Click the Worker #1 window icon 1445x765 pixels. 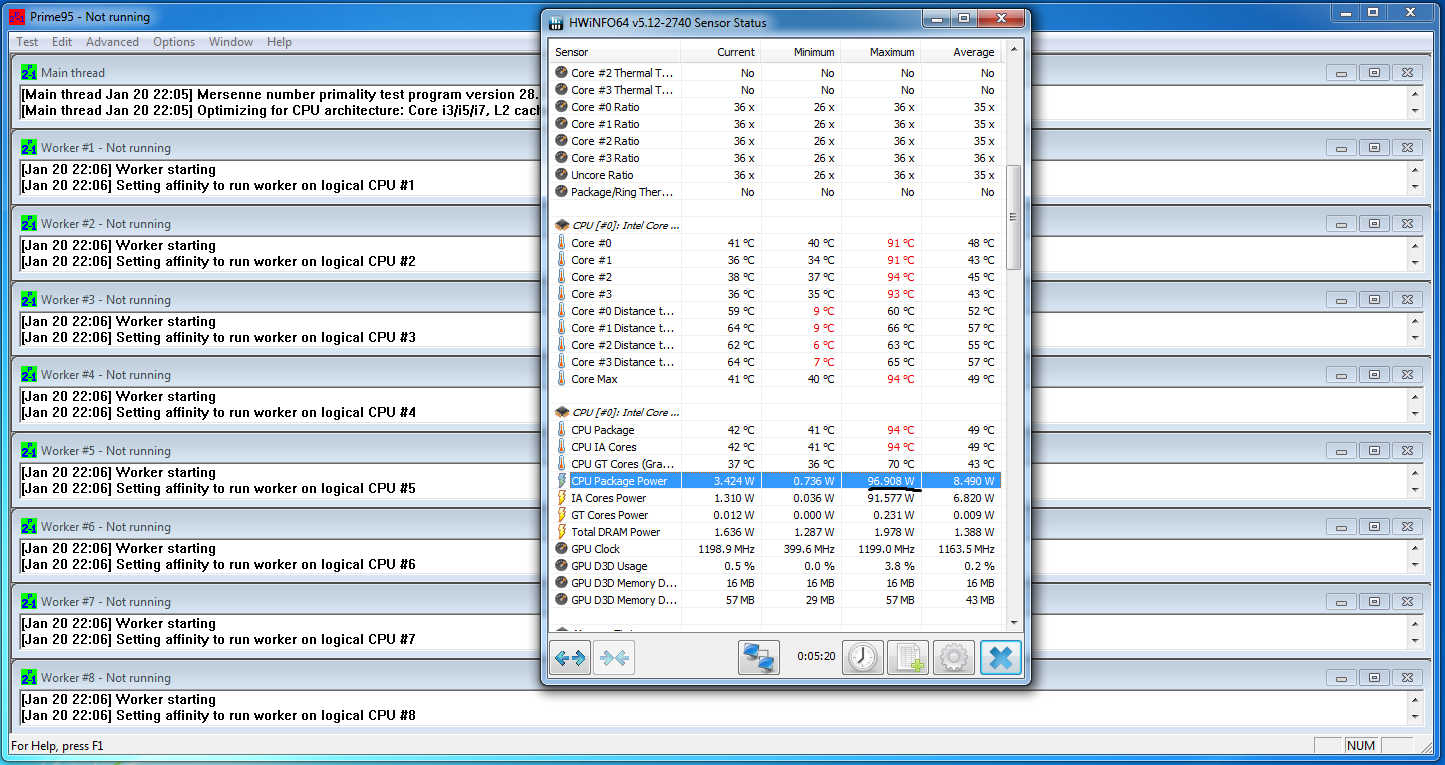[x=29, y=148]
